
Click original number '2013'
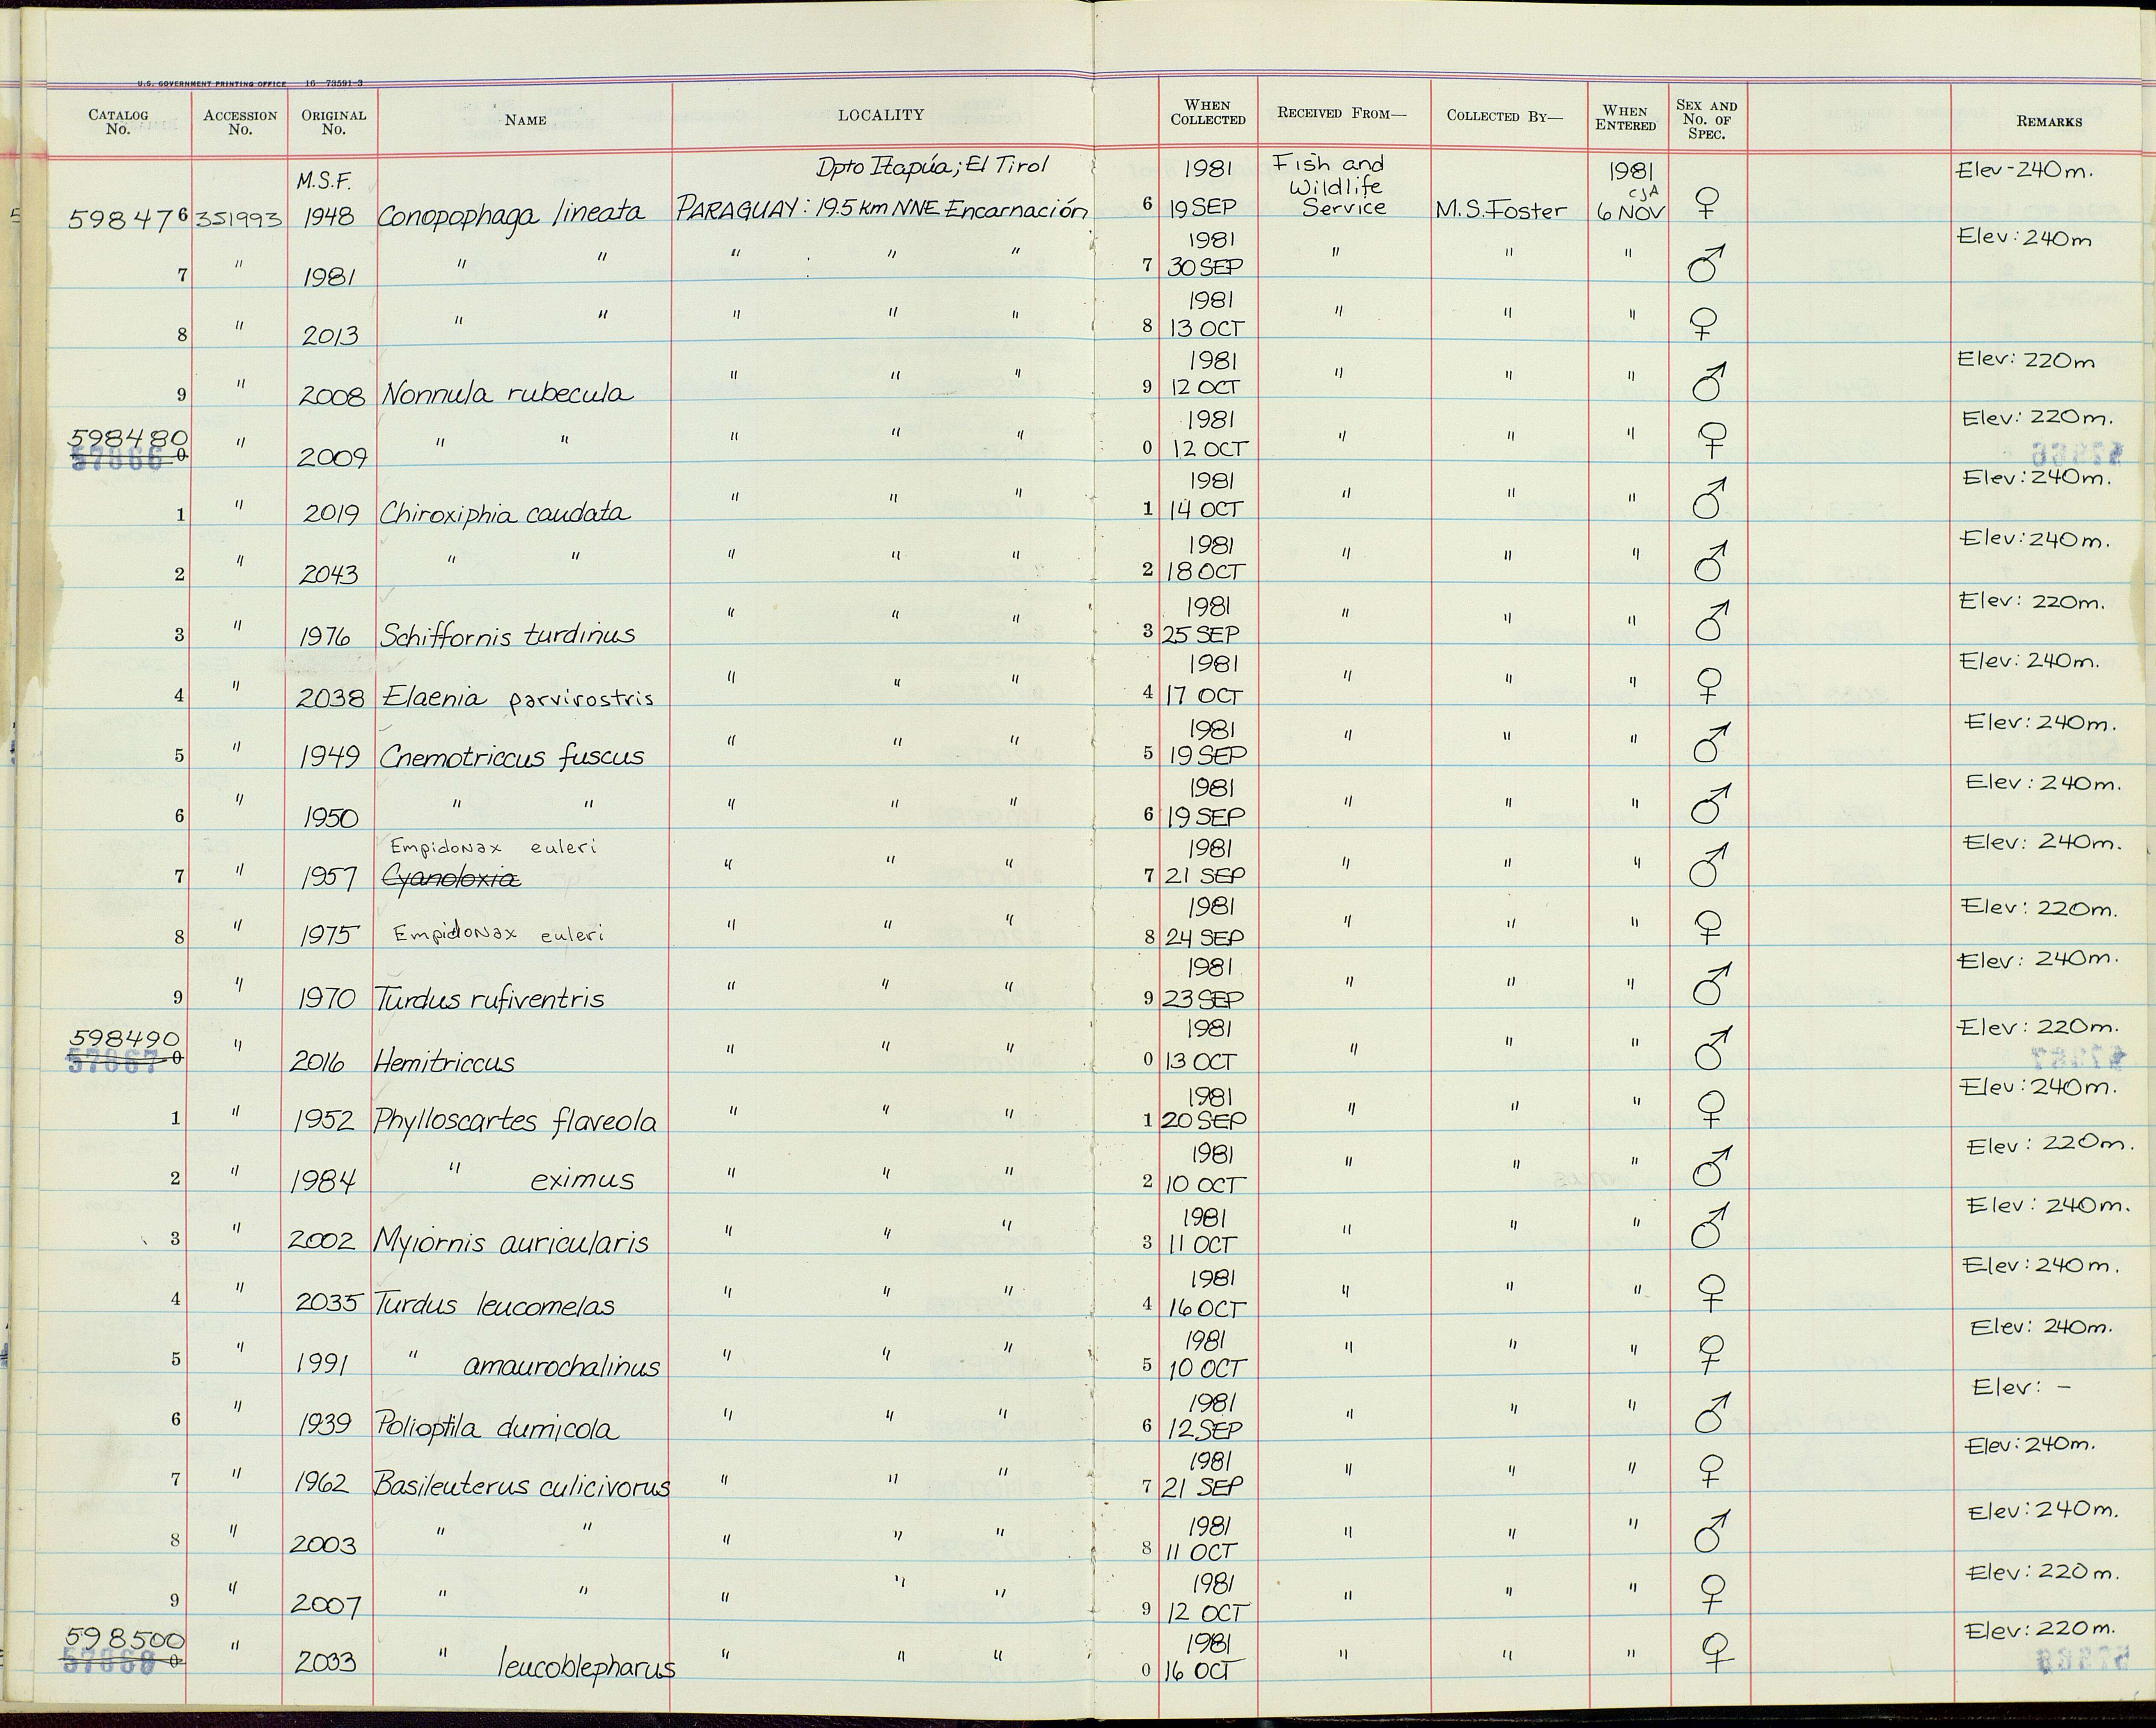pyautogui.click(x=331, y=335)
